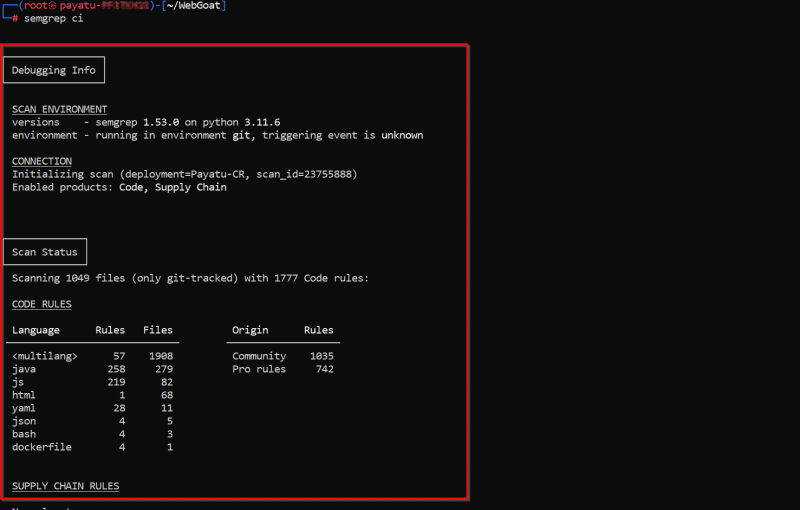Screen dimensions: 800x510
Task: Click 'Enabled products: Code, Supply Chain' line
Action: (x=119, y=187)
